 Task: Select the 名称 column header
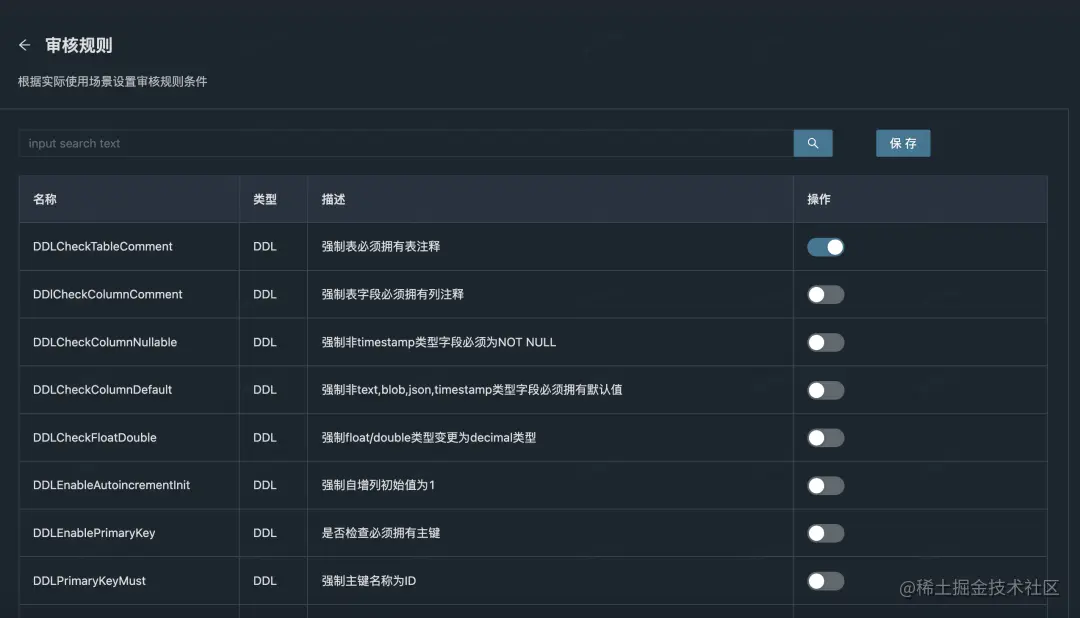pyautogui.click(x=45, y=199)
